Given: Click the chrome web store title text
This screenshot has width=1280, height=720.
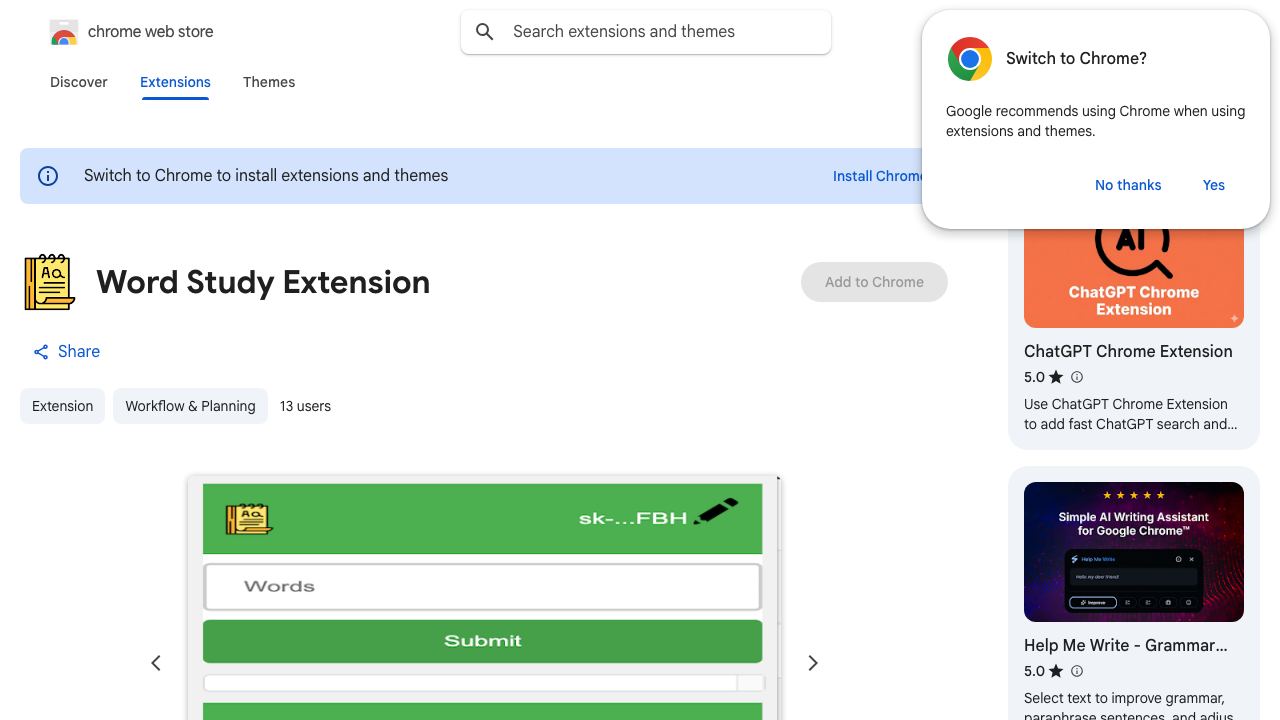Looking at the screenshot, I should coord(151,32).
